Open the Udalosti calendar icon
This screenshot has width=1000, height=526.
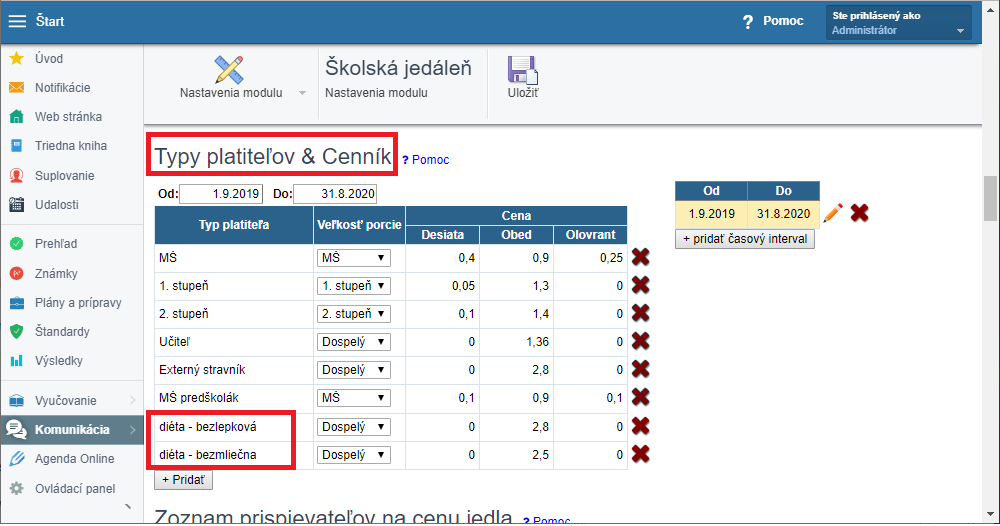pyautogui.click(x=17, y=205)
